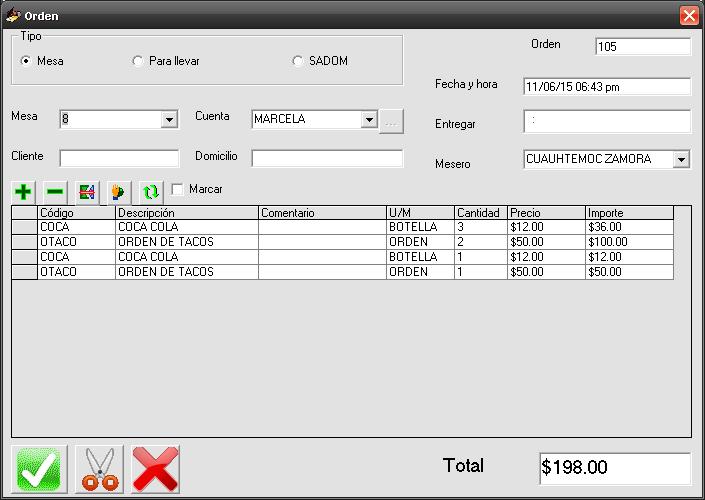The width and height of the screenshot is (705, 500).
Task: Confirm order with the green checkmark button
Action: [38, 468]
